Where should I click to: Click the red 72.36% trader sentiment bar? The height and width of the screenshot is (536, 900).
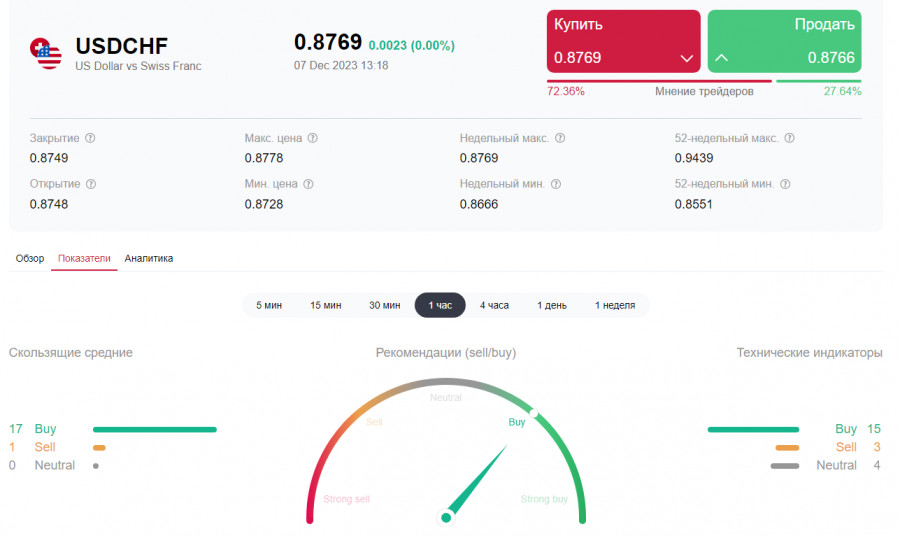(x=659, y=81)
